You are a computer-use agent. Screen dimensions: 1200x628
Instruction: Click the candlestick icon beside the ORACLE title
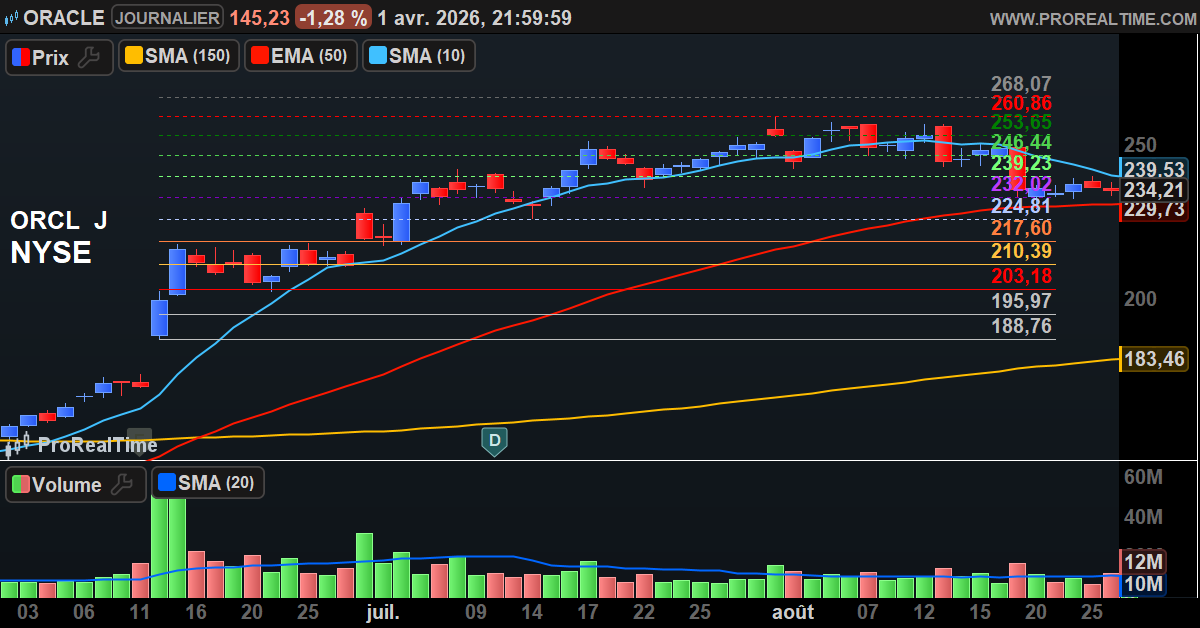(x=11, y=17)
